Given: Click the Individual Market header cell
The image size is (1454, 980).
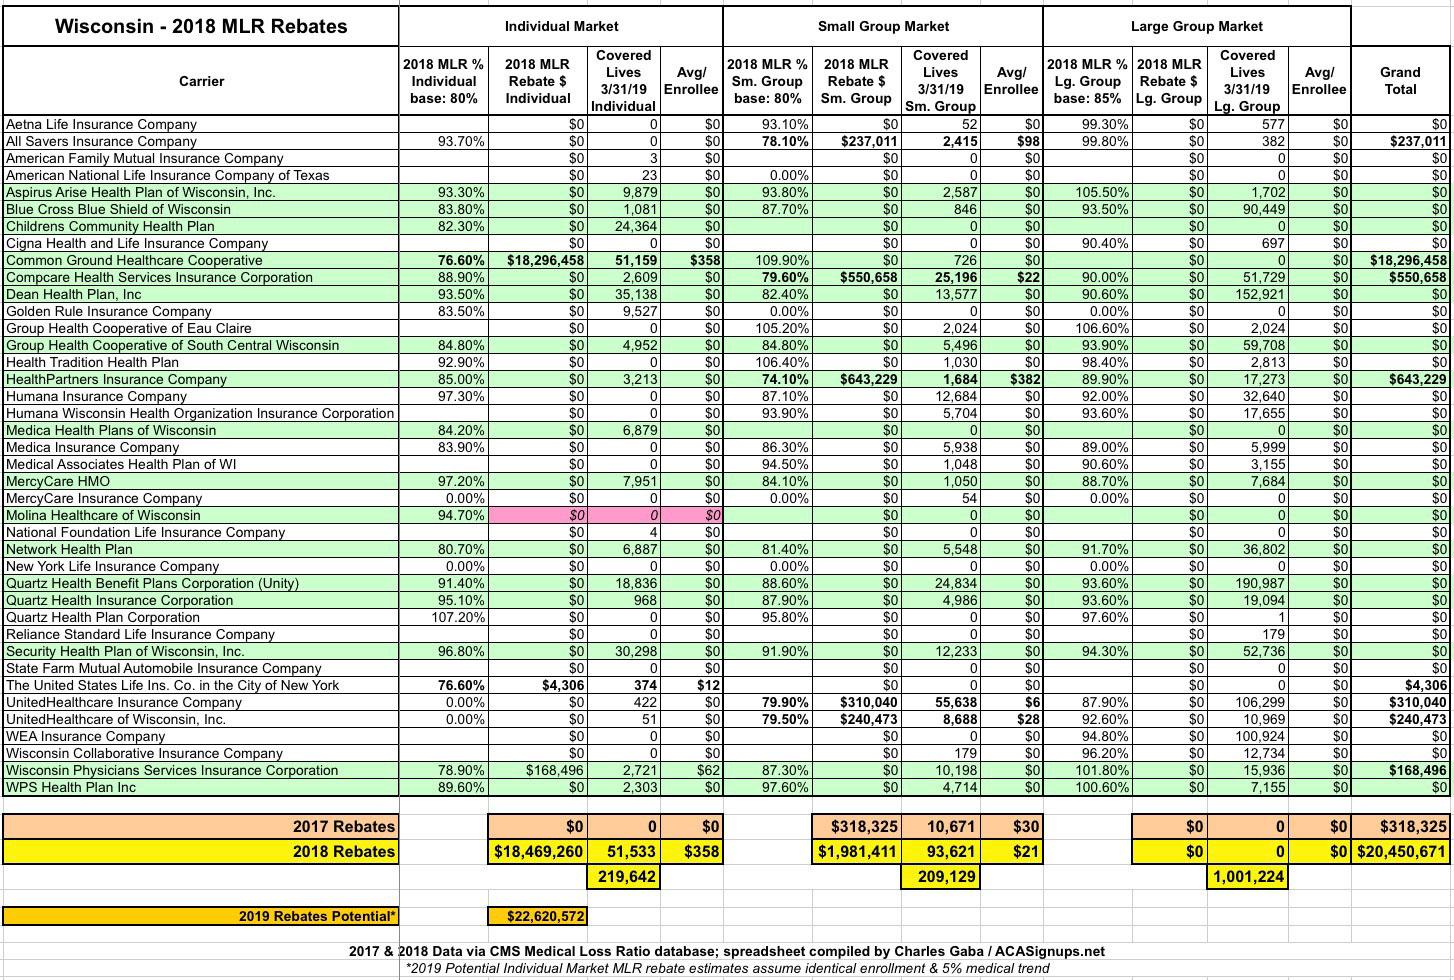Looking at the screenshot, I should [x=561, y=26].
